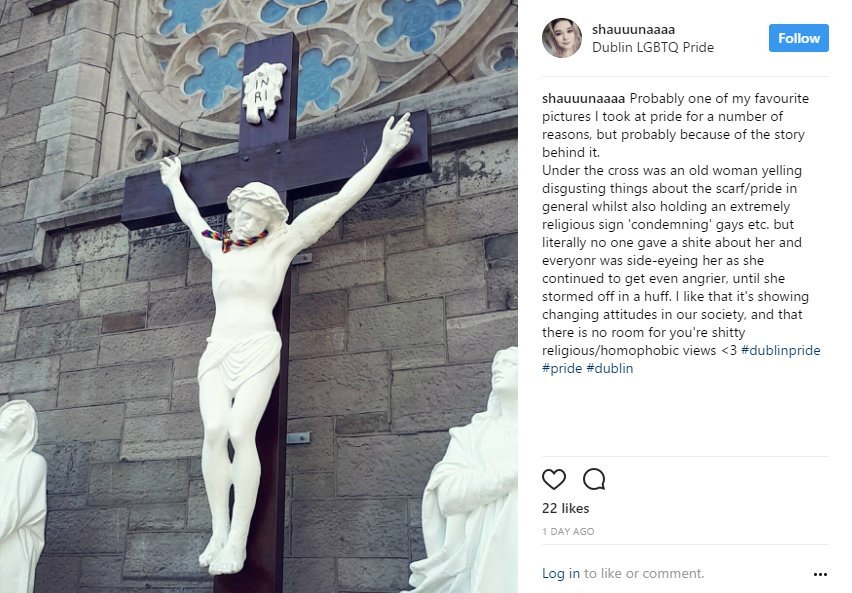Open the shauuunaaaa username in header

634,29
